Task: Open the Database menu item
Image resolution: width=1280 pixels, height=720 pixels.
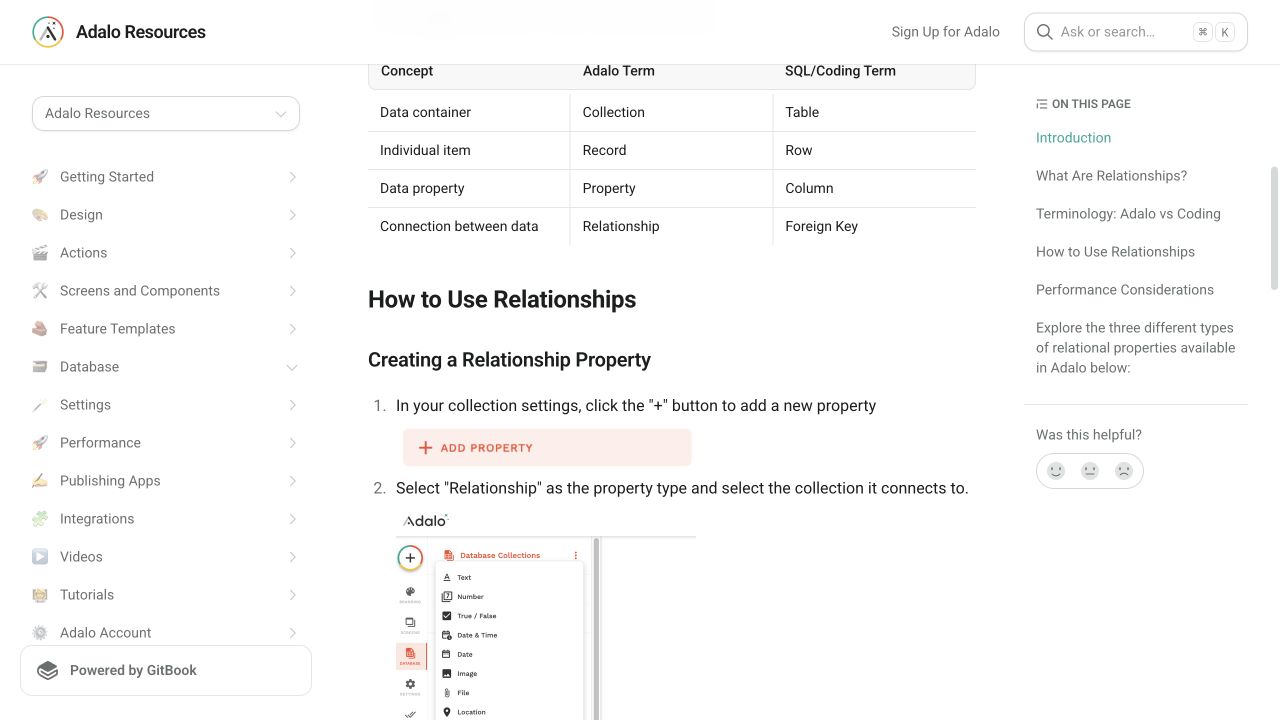Action: 166,367
